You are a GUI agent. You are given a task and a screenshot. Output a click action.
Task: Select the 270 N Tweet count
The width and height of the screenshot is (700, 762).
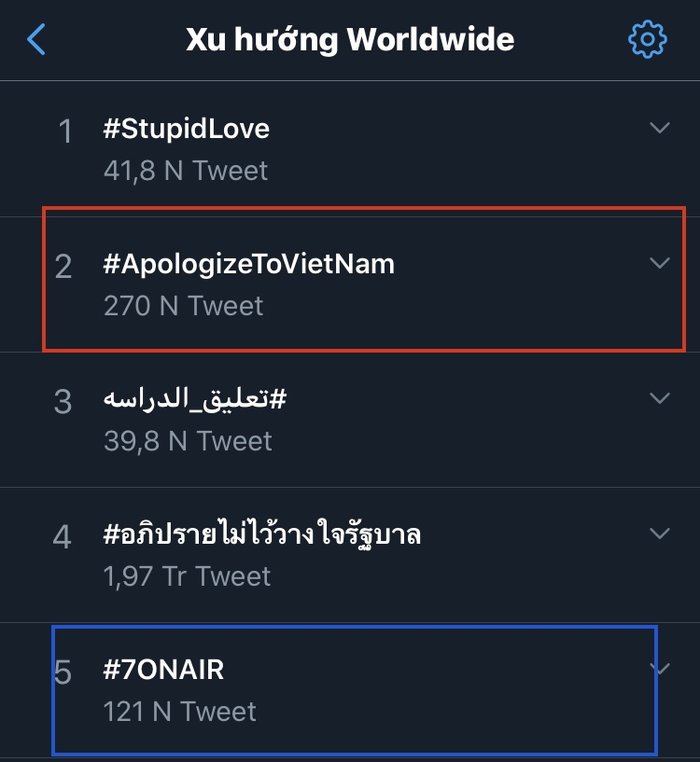pos(183,306)
